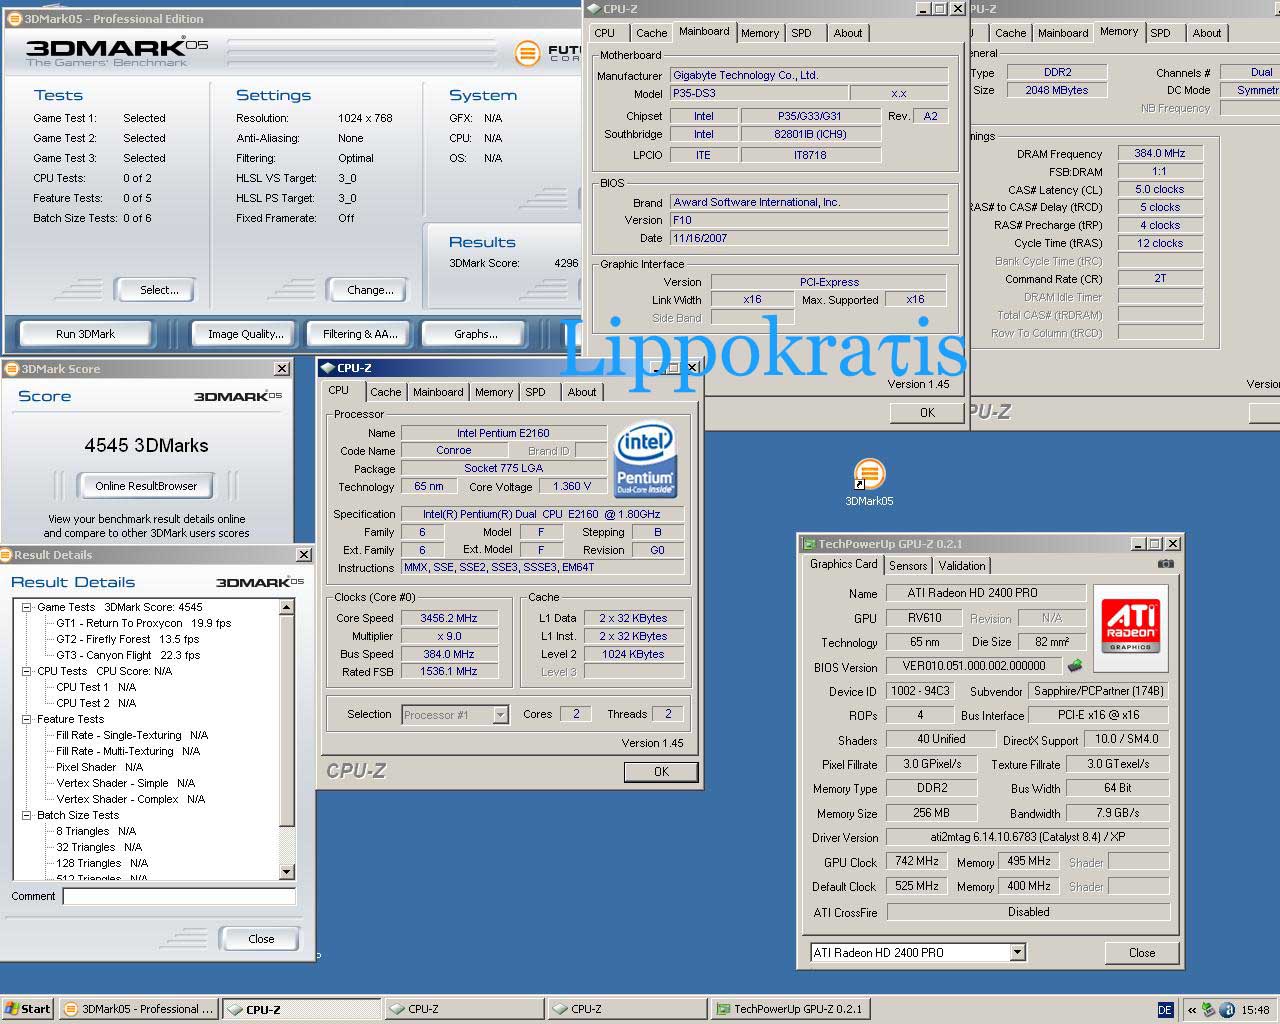Click the Intel Pentium E2160 name field
The width and height of the screenshot is (1280, 1024).
click(x=503, y=433)
